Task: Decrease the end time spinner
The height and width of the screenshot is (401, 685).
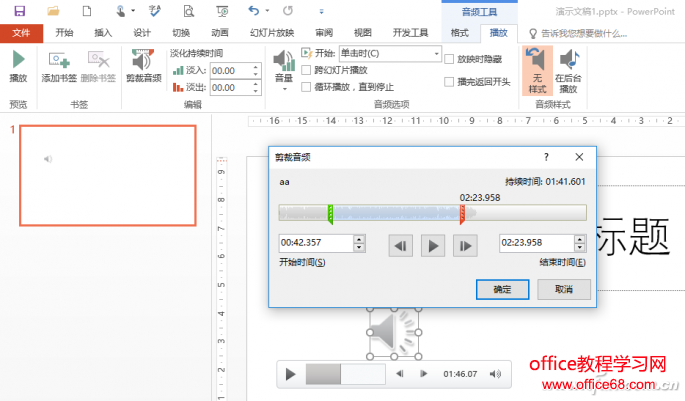Action: tap(580, 247)
